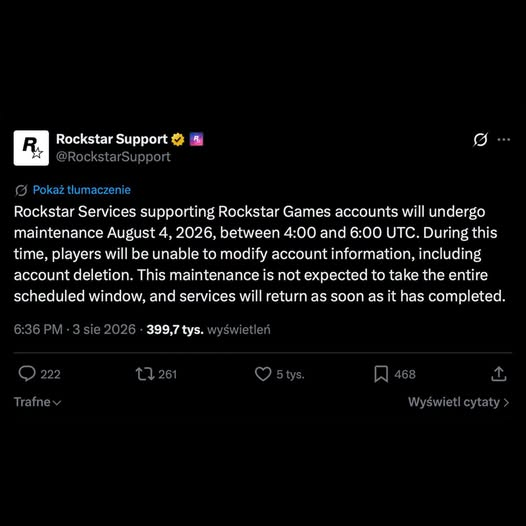Image resolution: width=526 pixels, height=526 pixels.
Task: Click the arrow after Wyświetl cytaty
Action: point(506,403)
